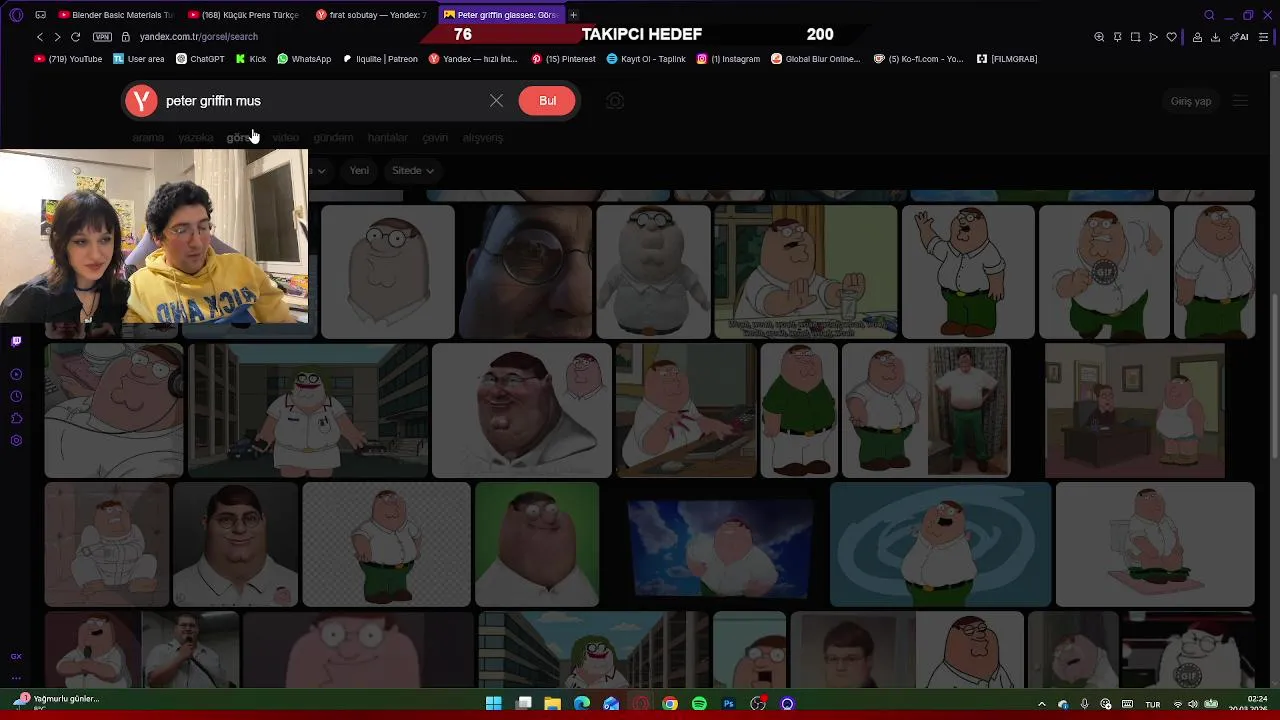Toggle the VPN badge in address bar
Image resolution: width=1280 pixels, height=720 pixels.
click(102, 37)
